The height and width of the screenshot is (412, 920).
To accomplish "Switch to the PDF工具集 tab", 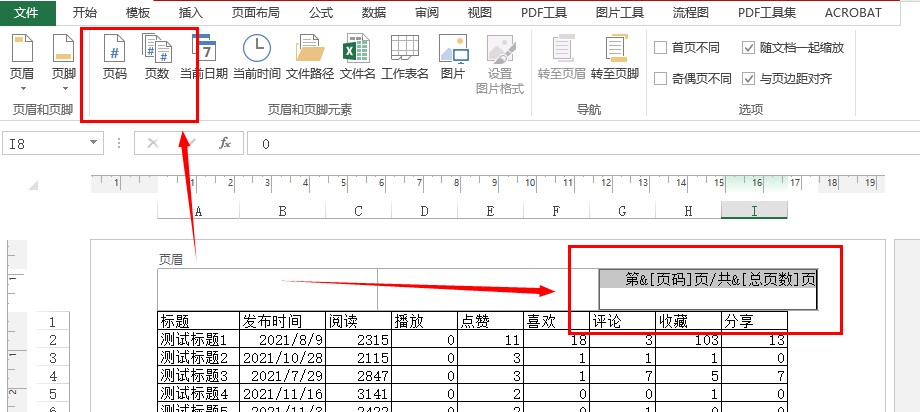I will (x=767, y=13).
